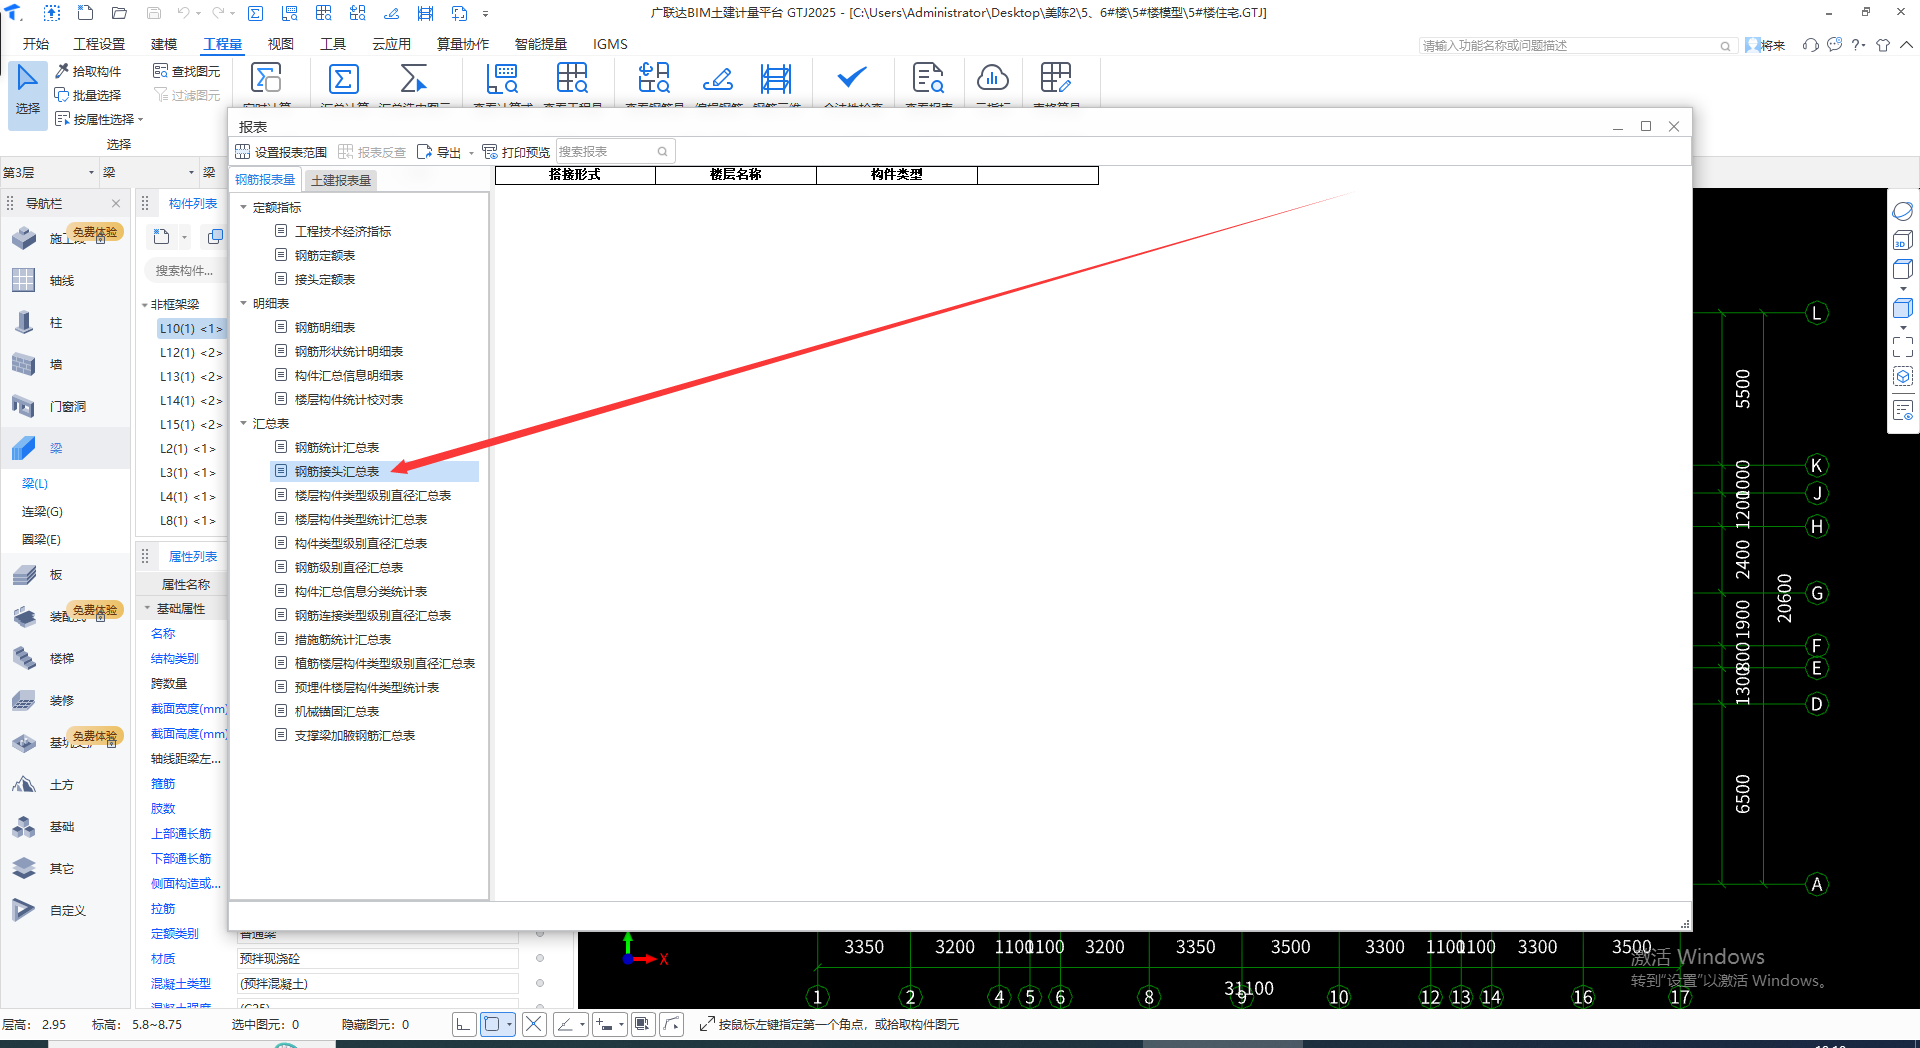Open the 建模 ribbon tab
The height and width of the screenshot is (1048, 1920).
click(x=164, y=44)
